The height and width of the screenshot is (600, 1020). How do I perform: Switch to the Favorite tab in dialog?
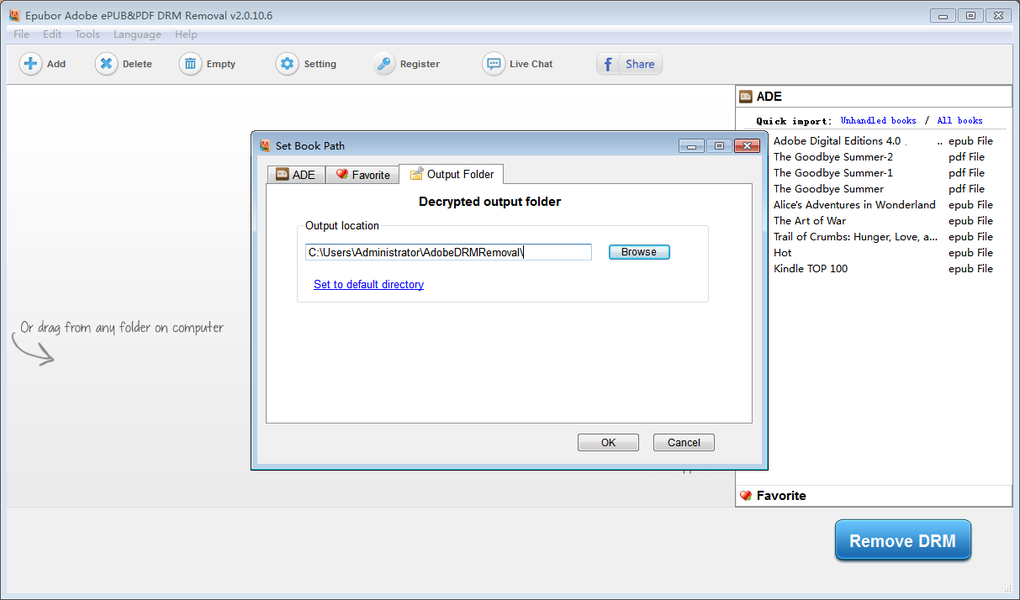362,174
